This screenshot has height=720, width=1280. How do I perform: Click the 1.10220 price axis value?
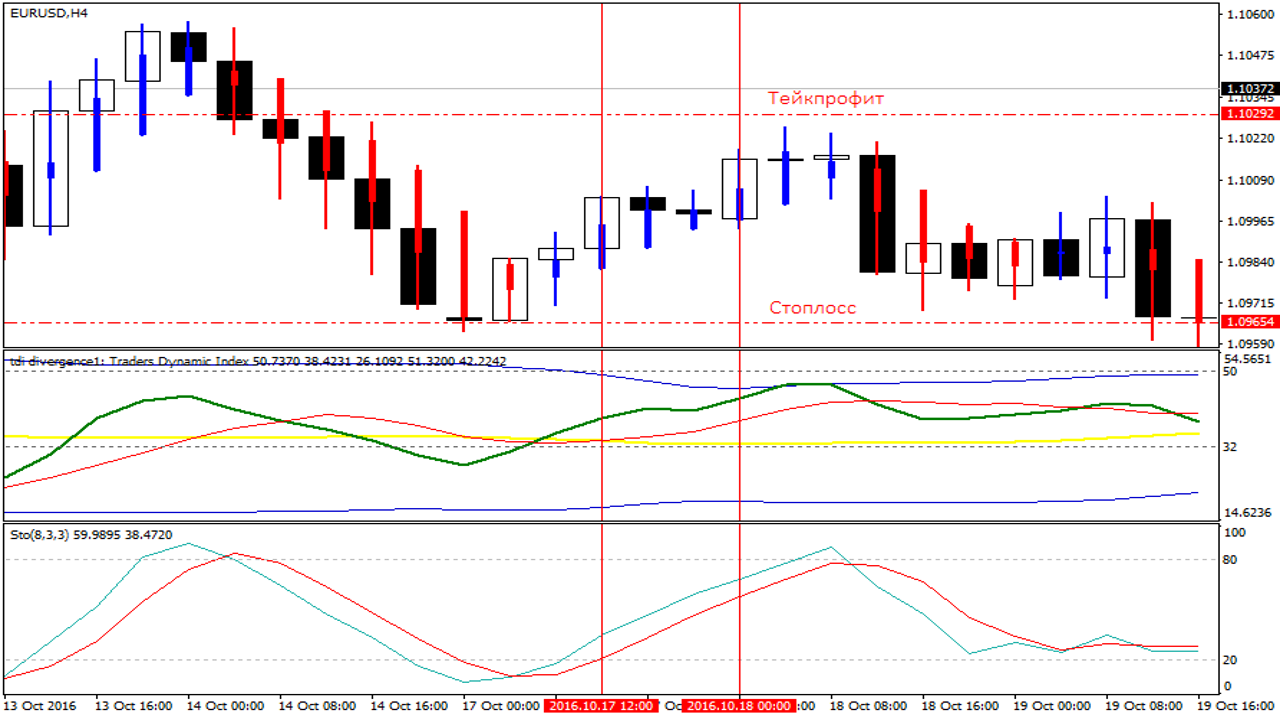pyautogui.click(x=1249, y=139)
